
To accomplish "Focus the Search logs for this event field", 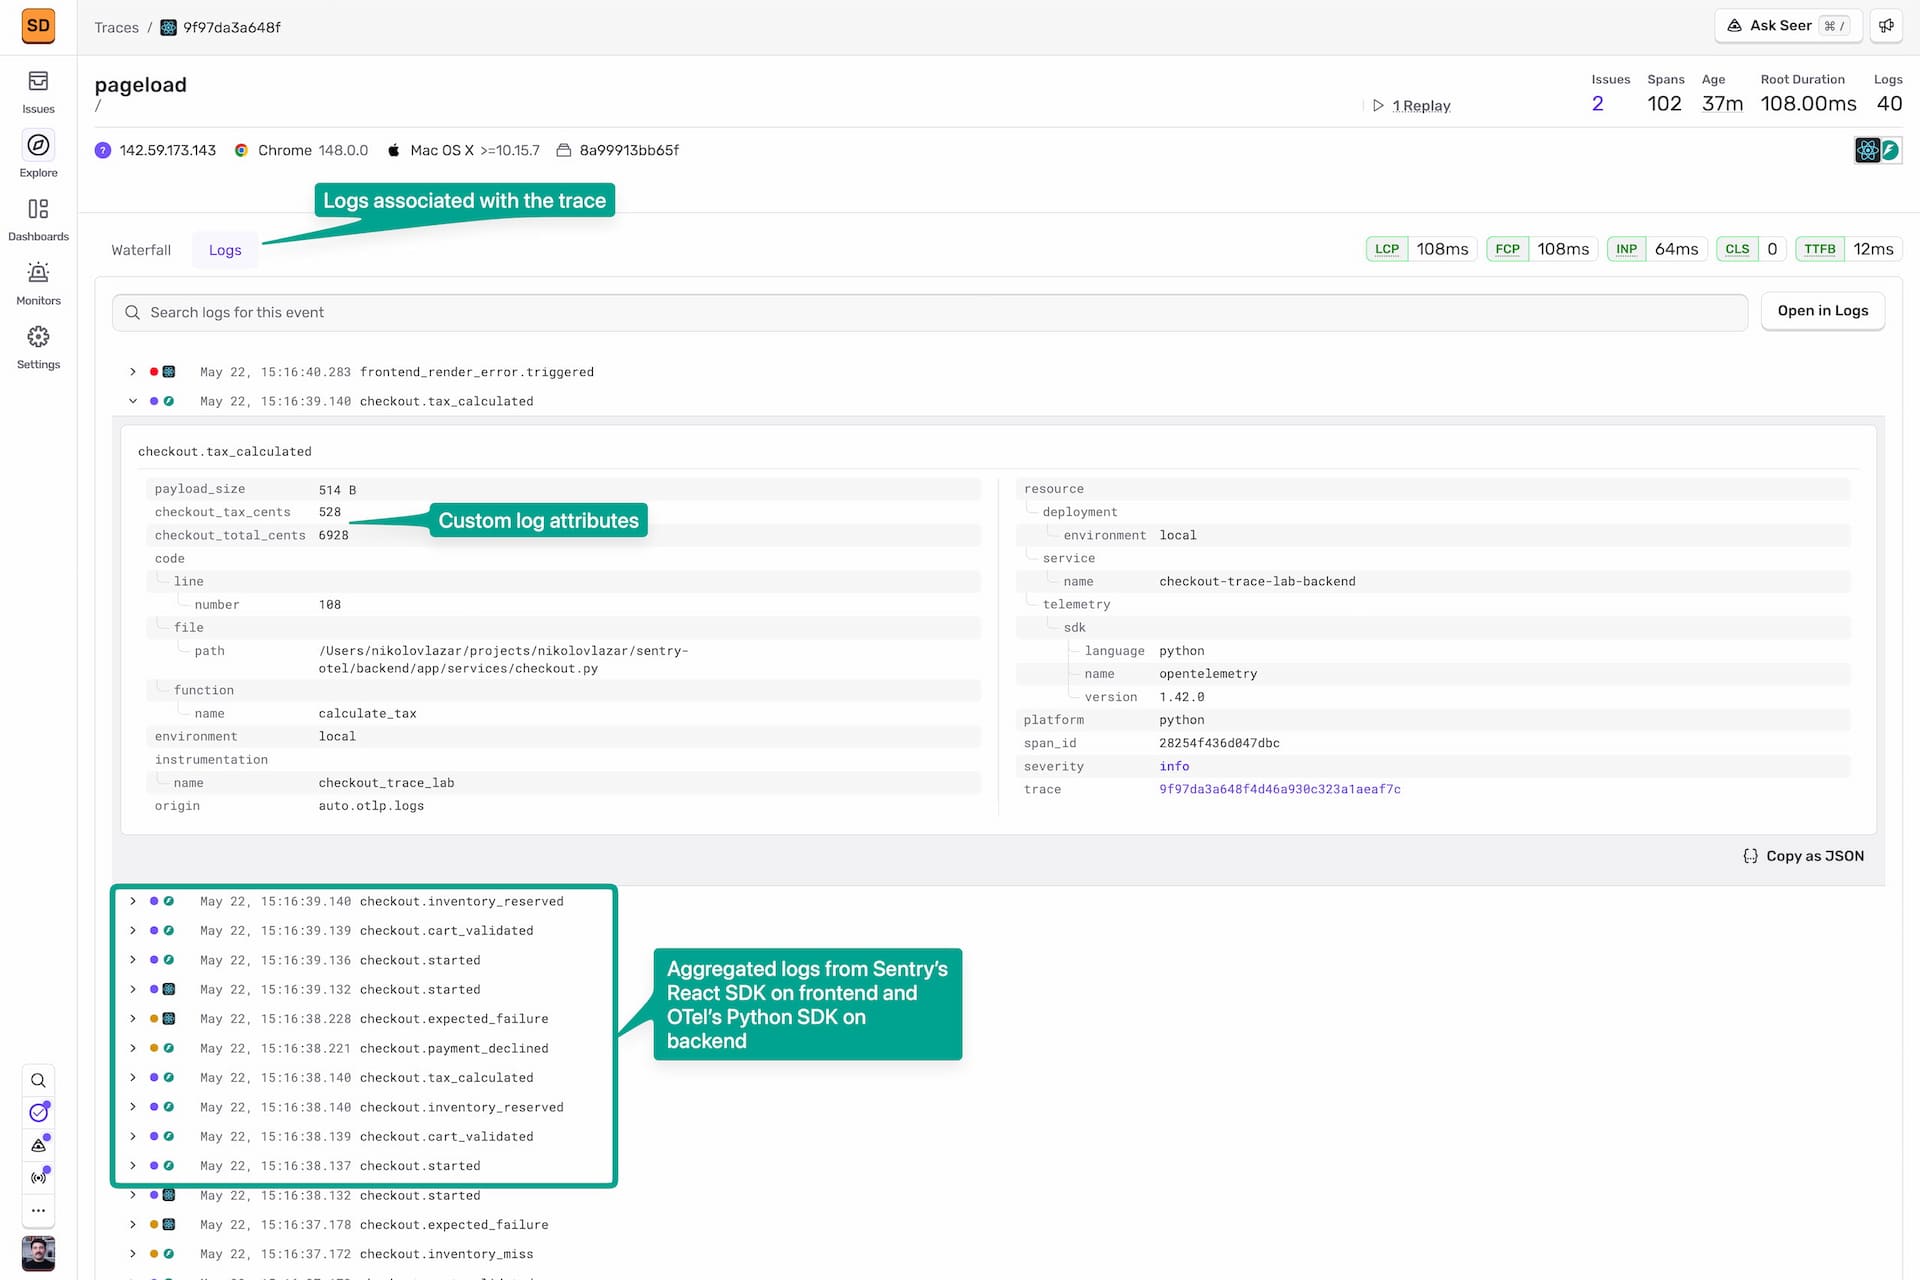I will (x=930, y=312).
